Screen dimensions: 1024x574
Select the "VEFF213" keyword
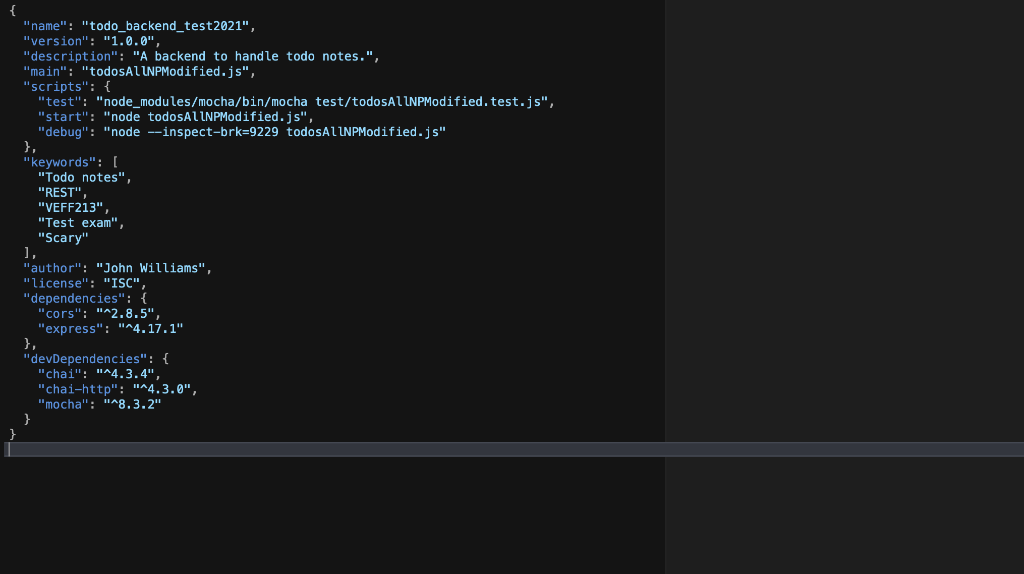(x=71, y=208)
